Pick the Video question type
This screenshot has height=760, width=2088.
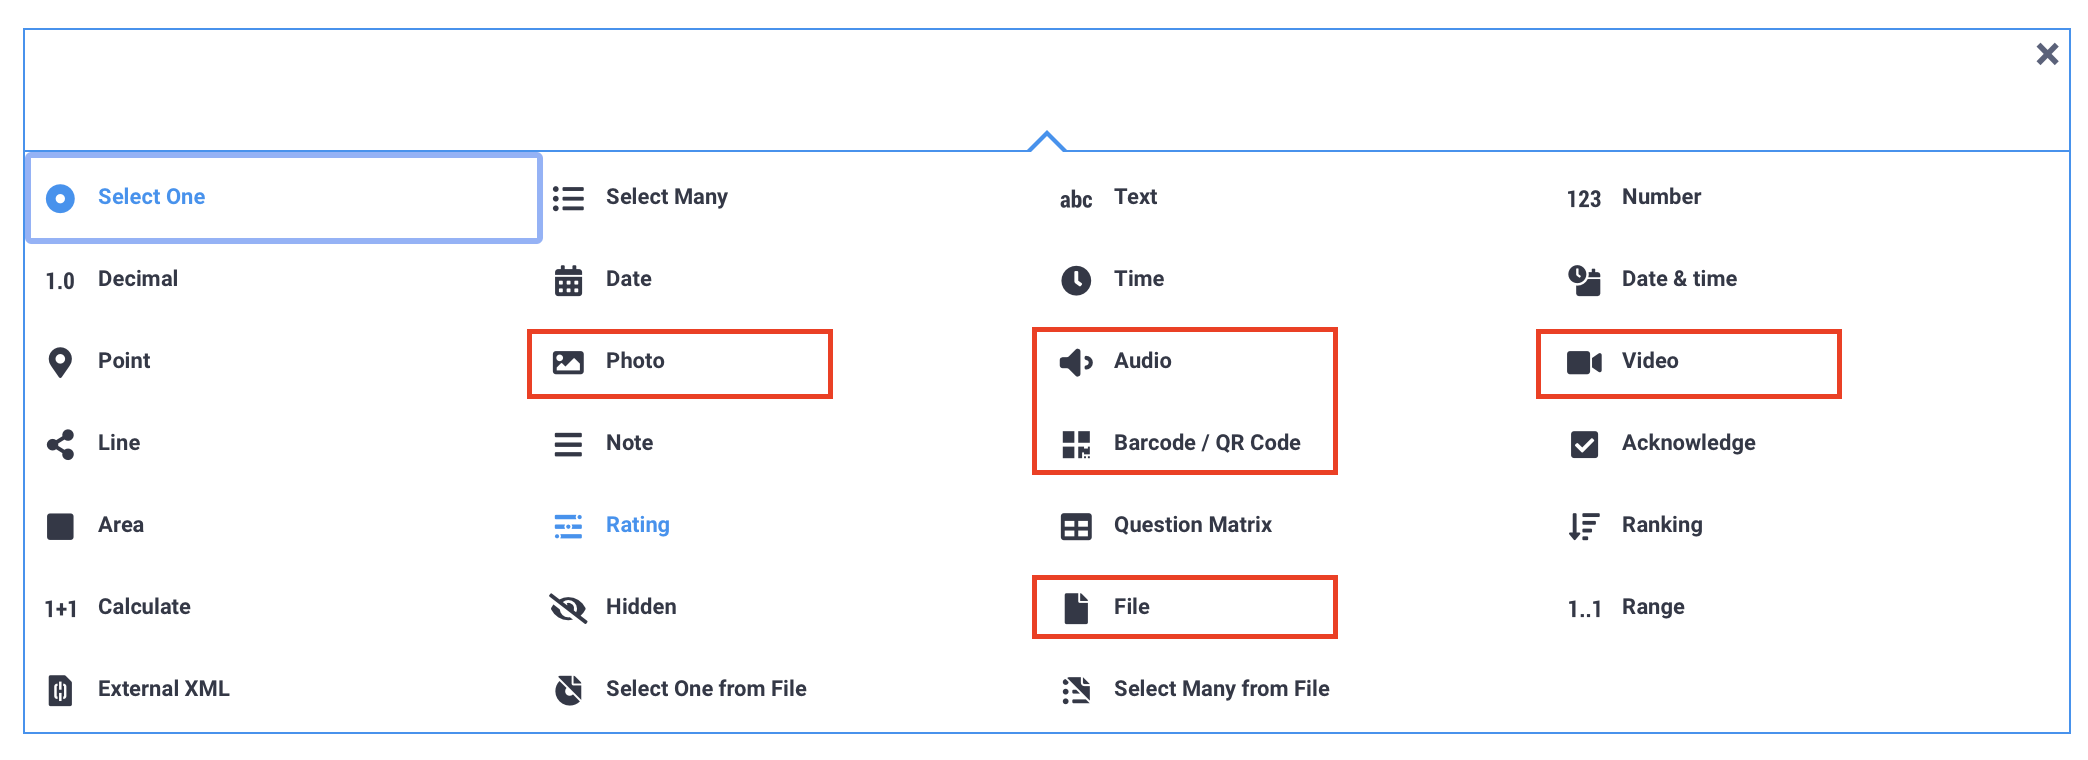point(1651,361)
